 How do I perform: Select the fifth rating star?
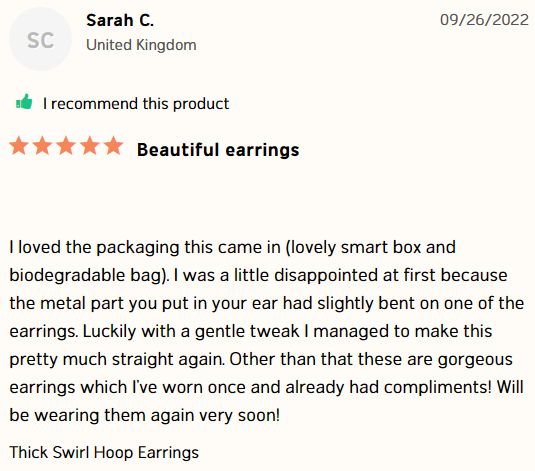[x=113, y=146]
